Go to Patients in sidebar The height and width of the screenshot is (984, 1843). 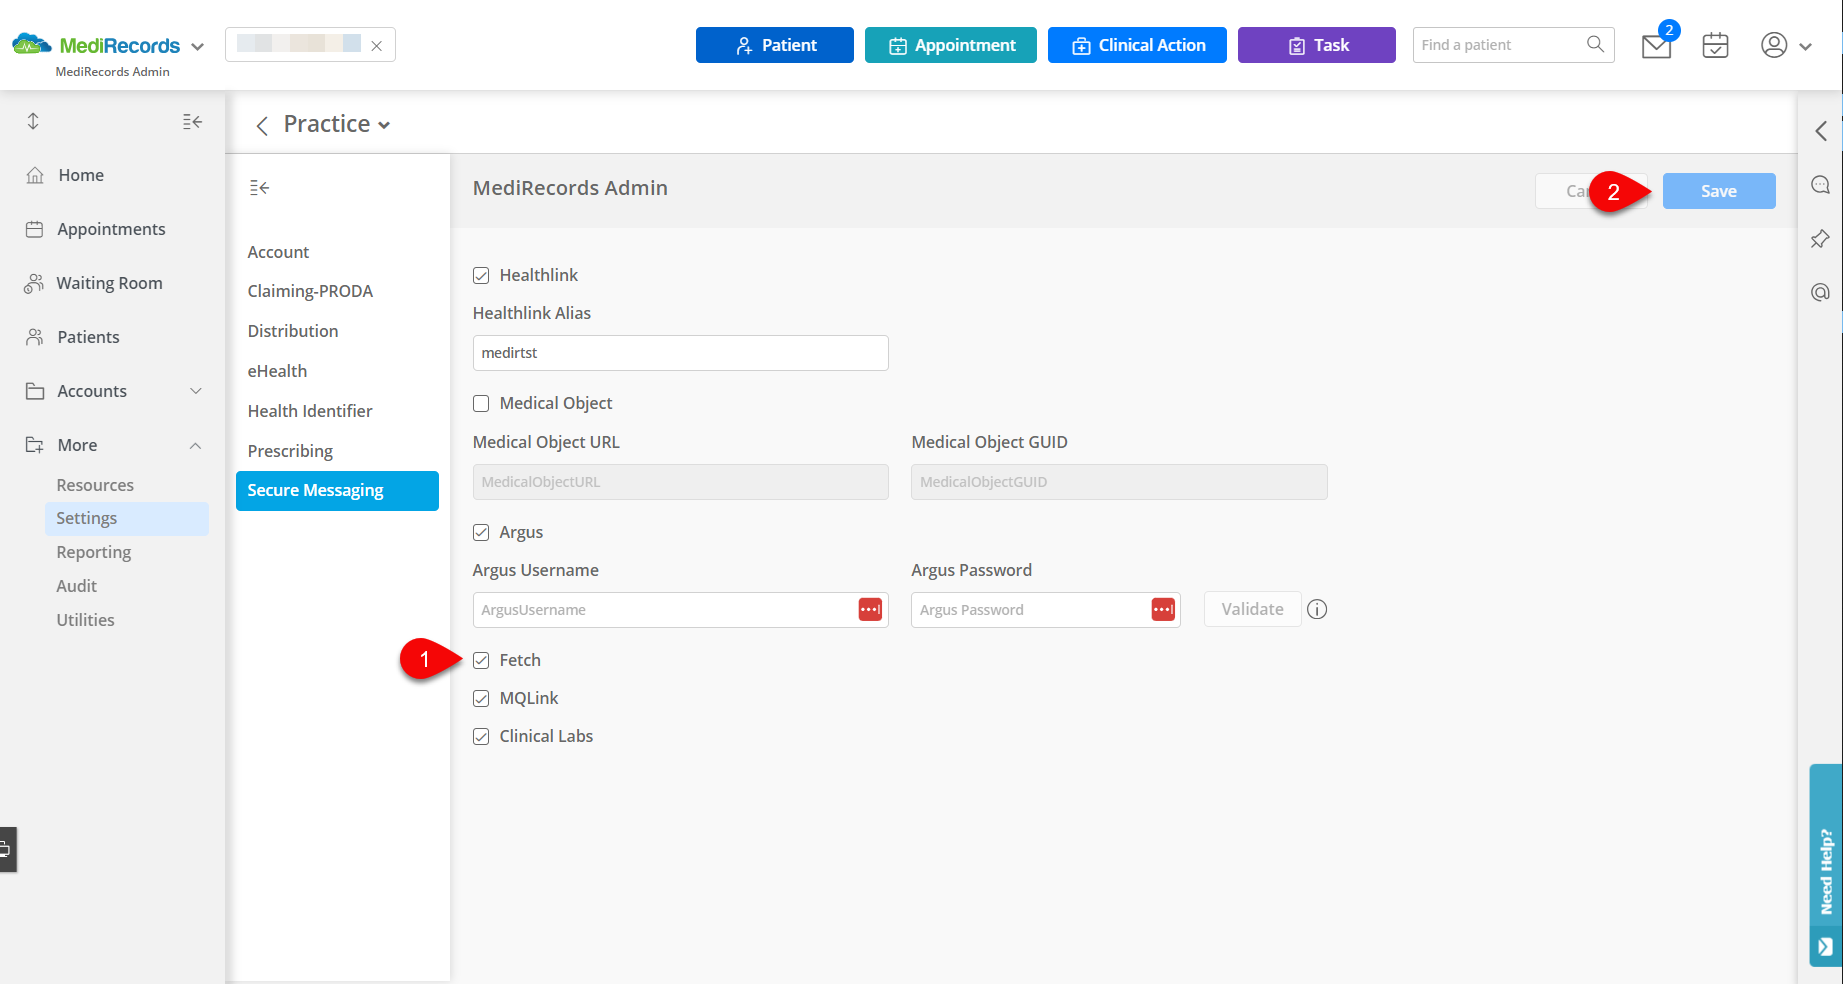(88, 337)
